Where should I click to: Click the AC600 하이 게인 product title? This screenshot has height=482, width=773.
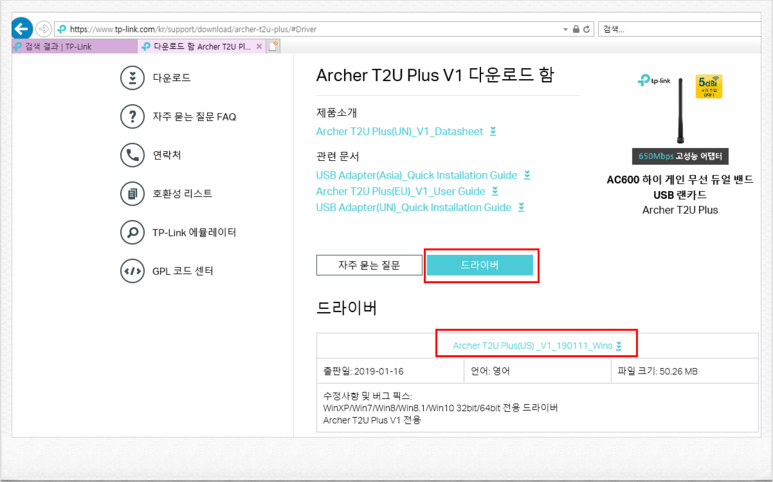pyautogui.click(x=680, y=187)
